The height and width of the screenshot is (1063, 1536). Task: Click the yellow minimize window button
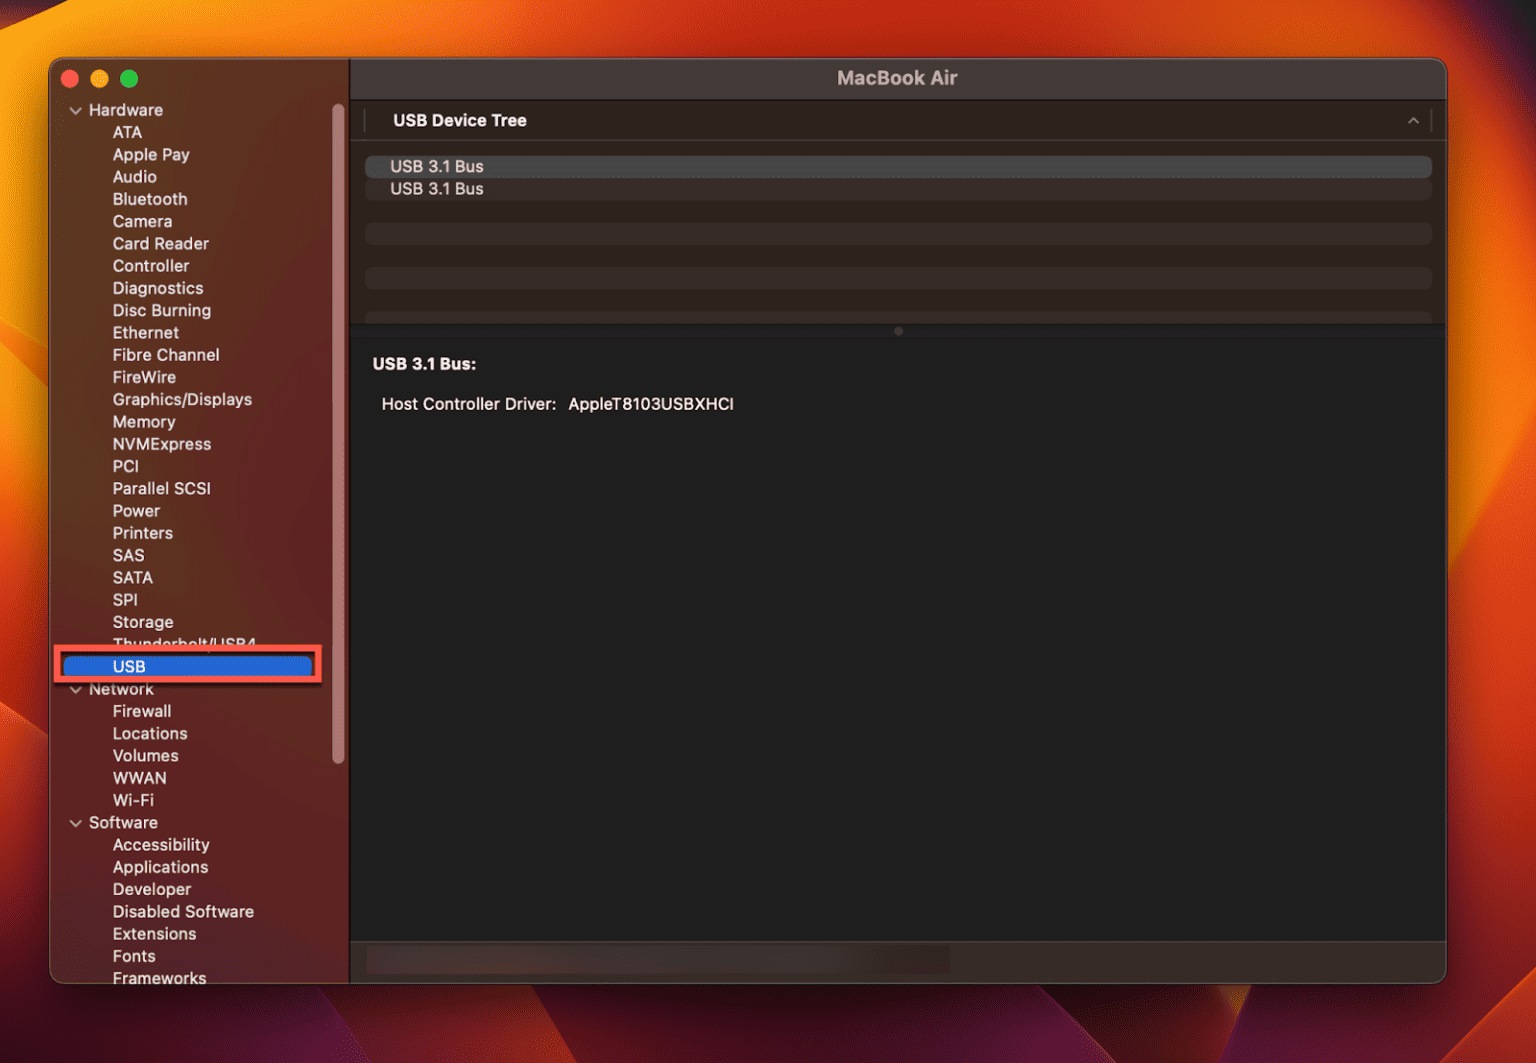[x=99, y=79]
